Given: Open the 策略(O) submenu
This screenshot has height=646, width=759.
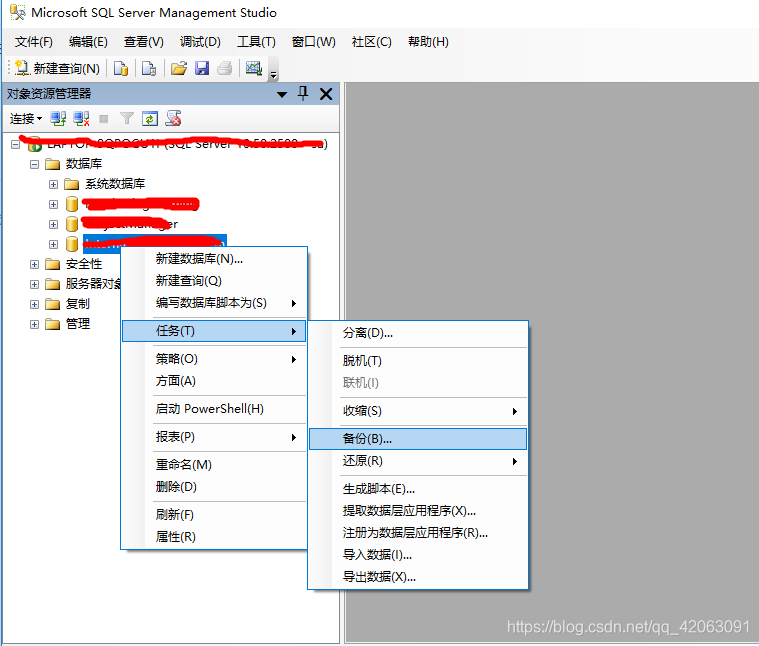Looking at the screenshot, I should (214, 359).
